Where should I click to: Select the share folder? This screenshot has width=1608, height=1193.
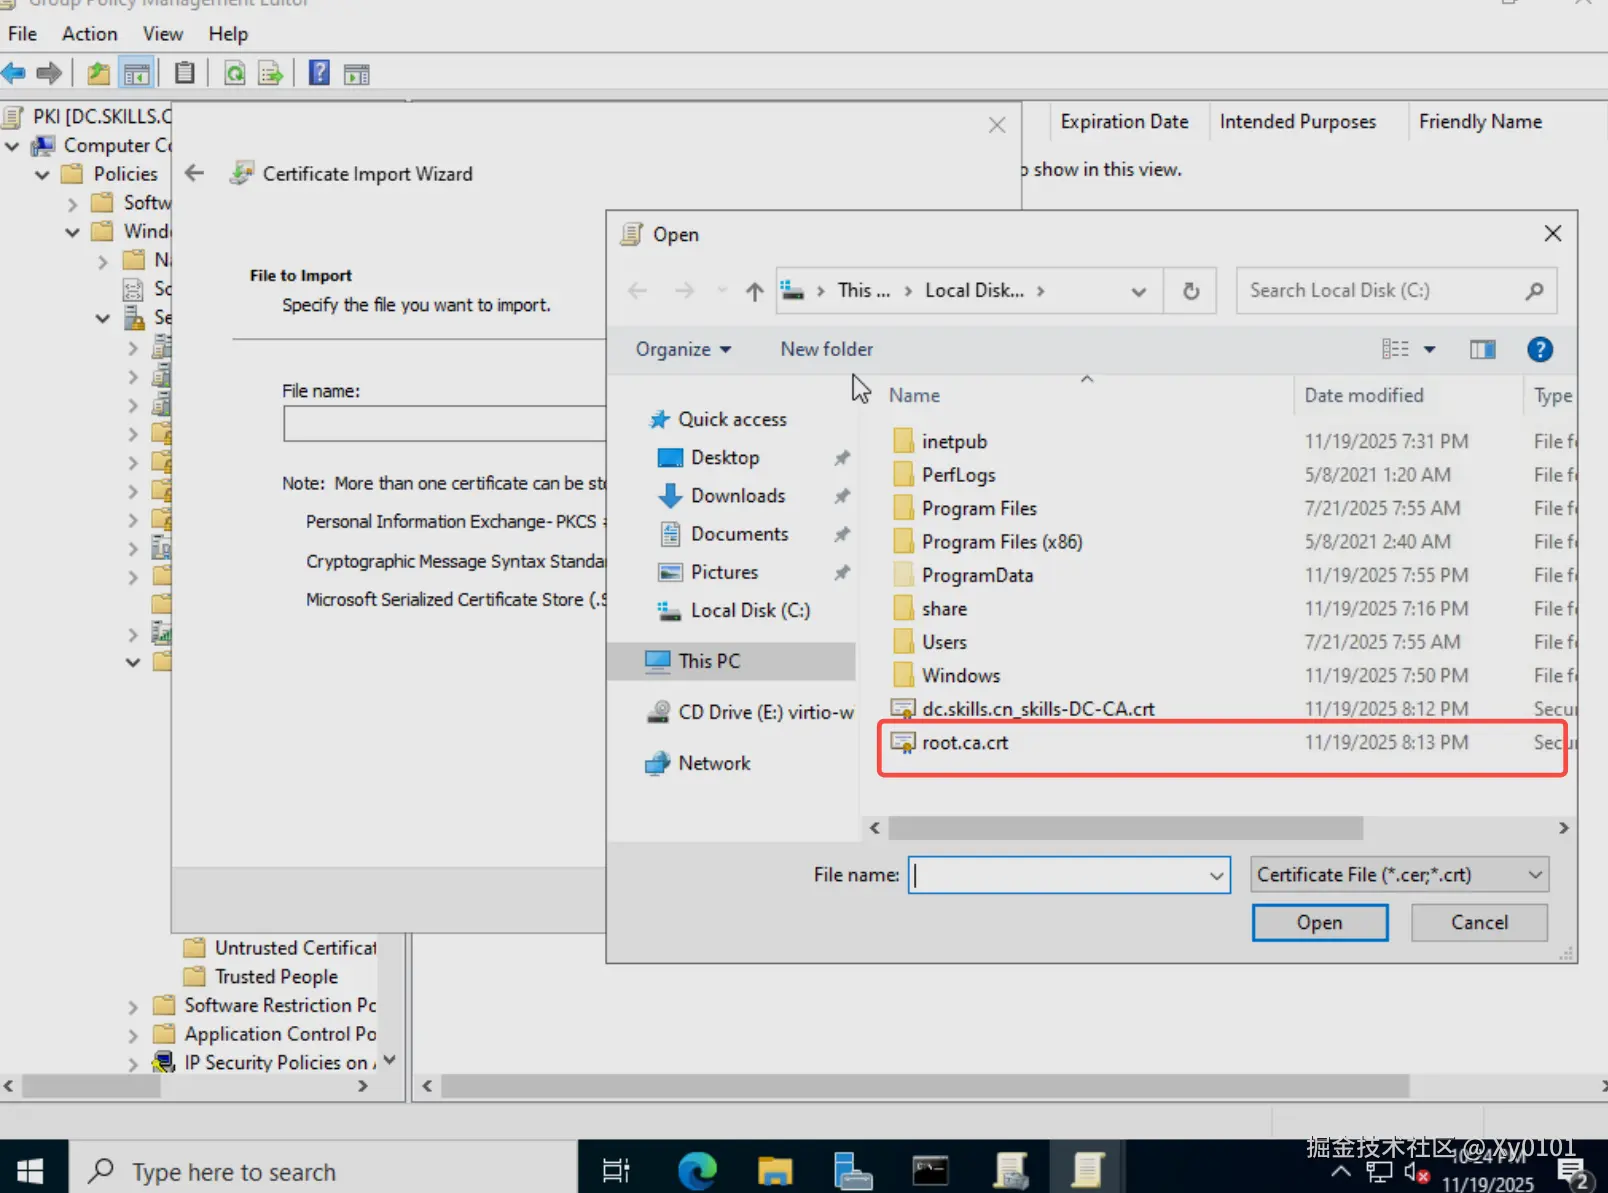(x=944, y=609)
